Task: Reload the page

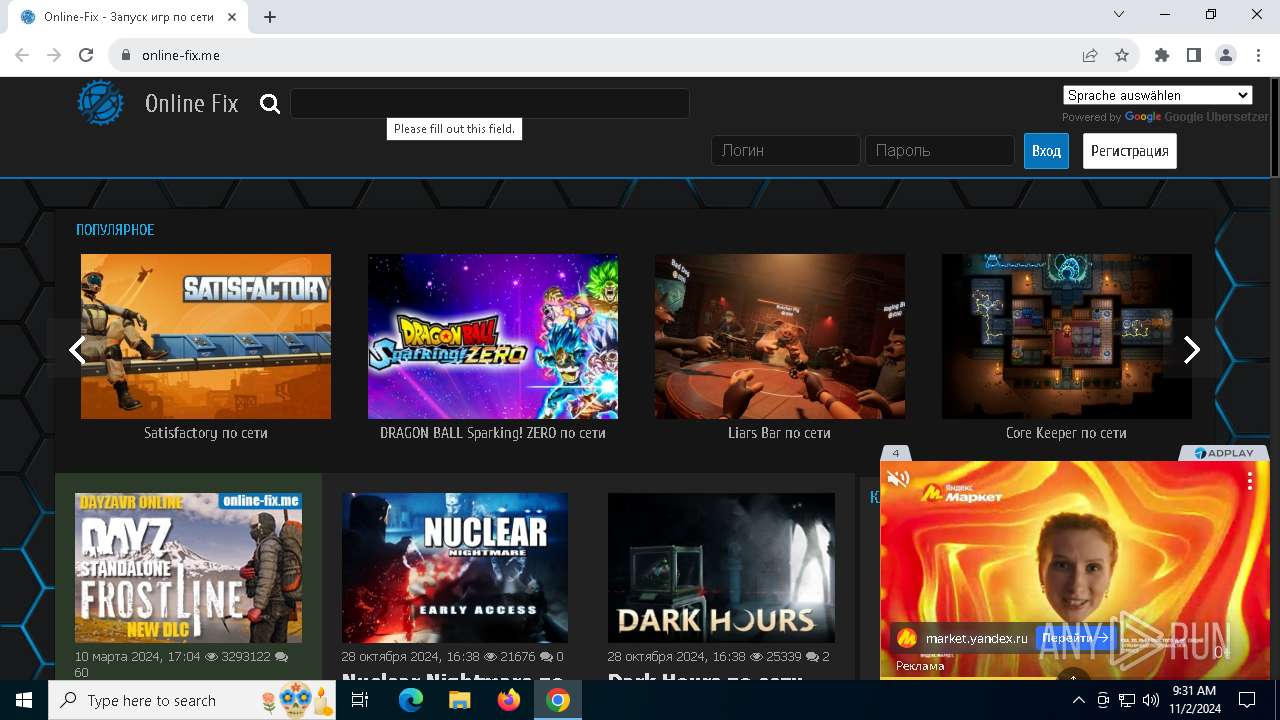Action: [86, 55]
